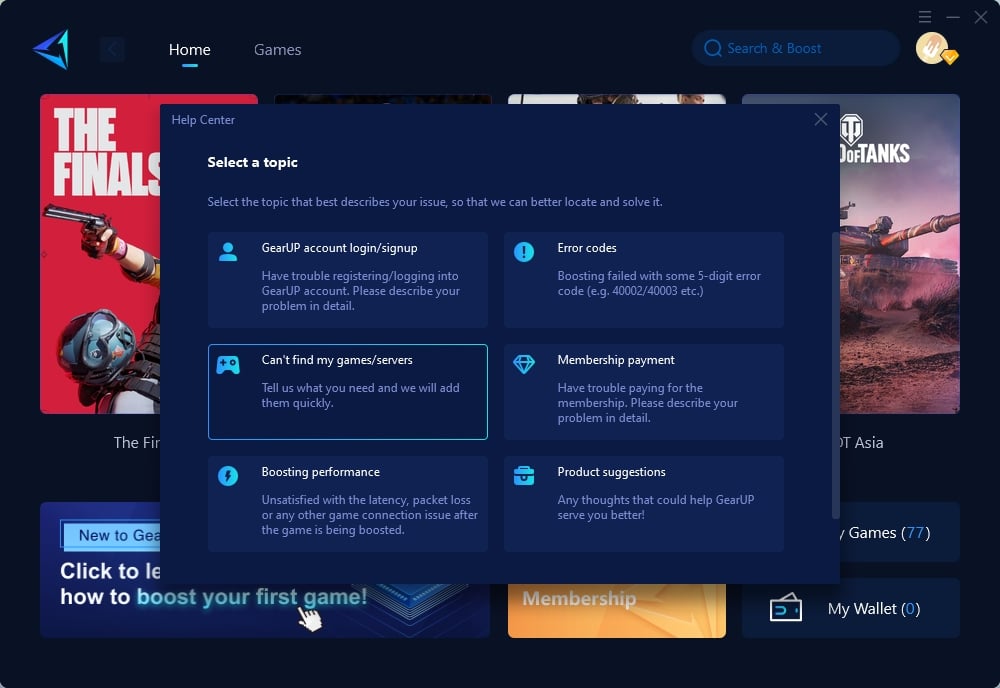Click the Product suggestions briefcase icon
This screenshot has width=1000, height=688.
[x=524, y=476]
